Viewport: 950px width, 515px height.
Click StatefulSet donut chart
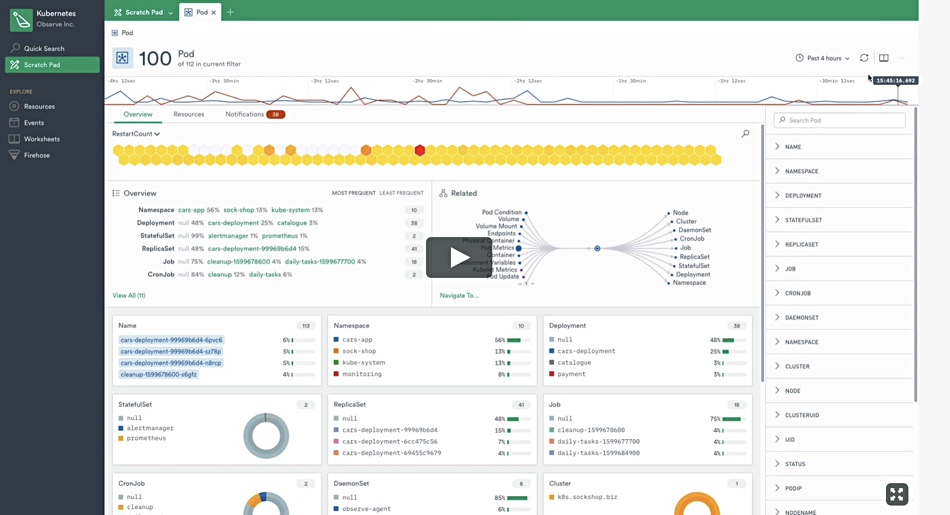coord(266,436)
